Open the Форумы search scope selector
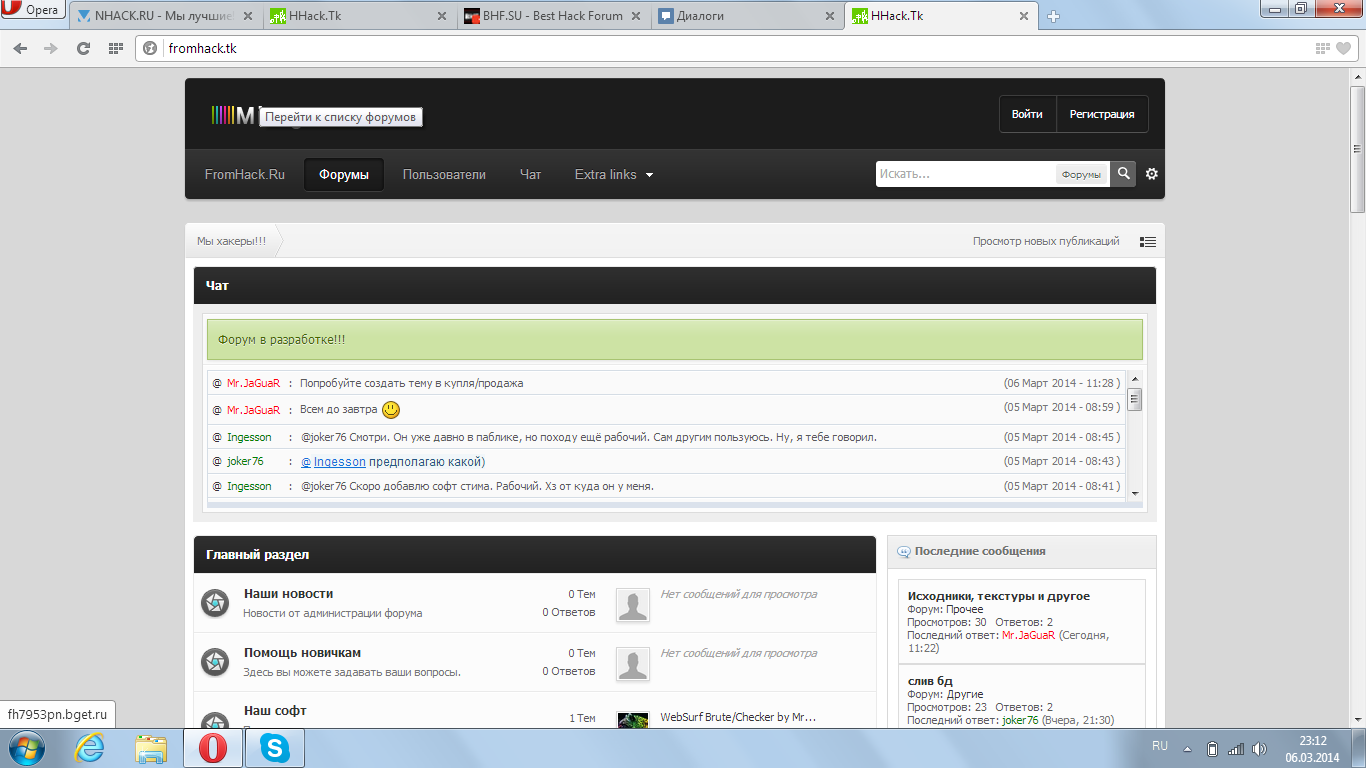Screen dimensions: 1366x768 point(1081,174)
